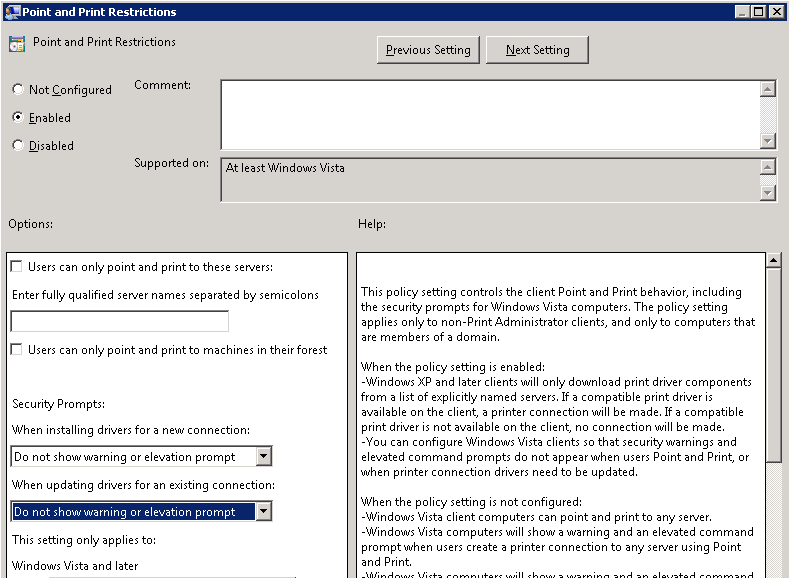Image resolution: width=789 pixels, height=578 pixels.
Task: Go to Next Setting
Action: [537, 50]
